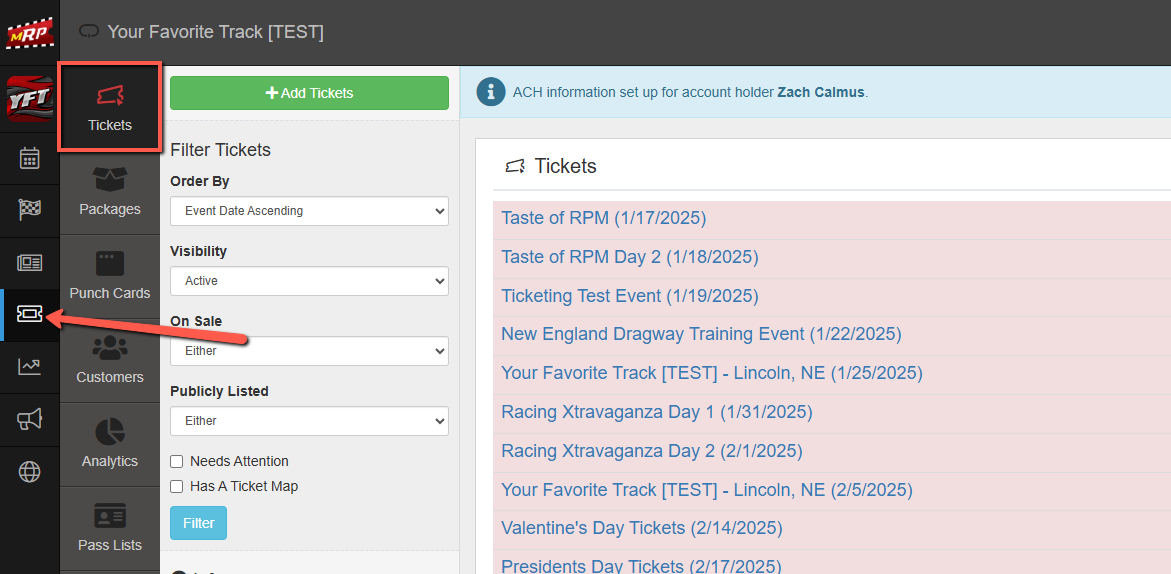
Task: Open the YFT track logo
Action: (29, 99)
